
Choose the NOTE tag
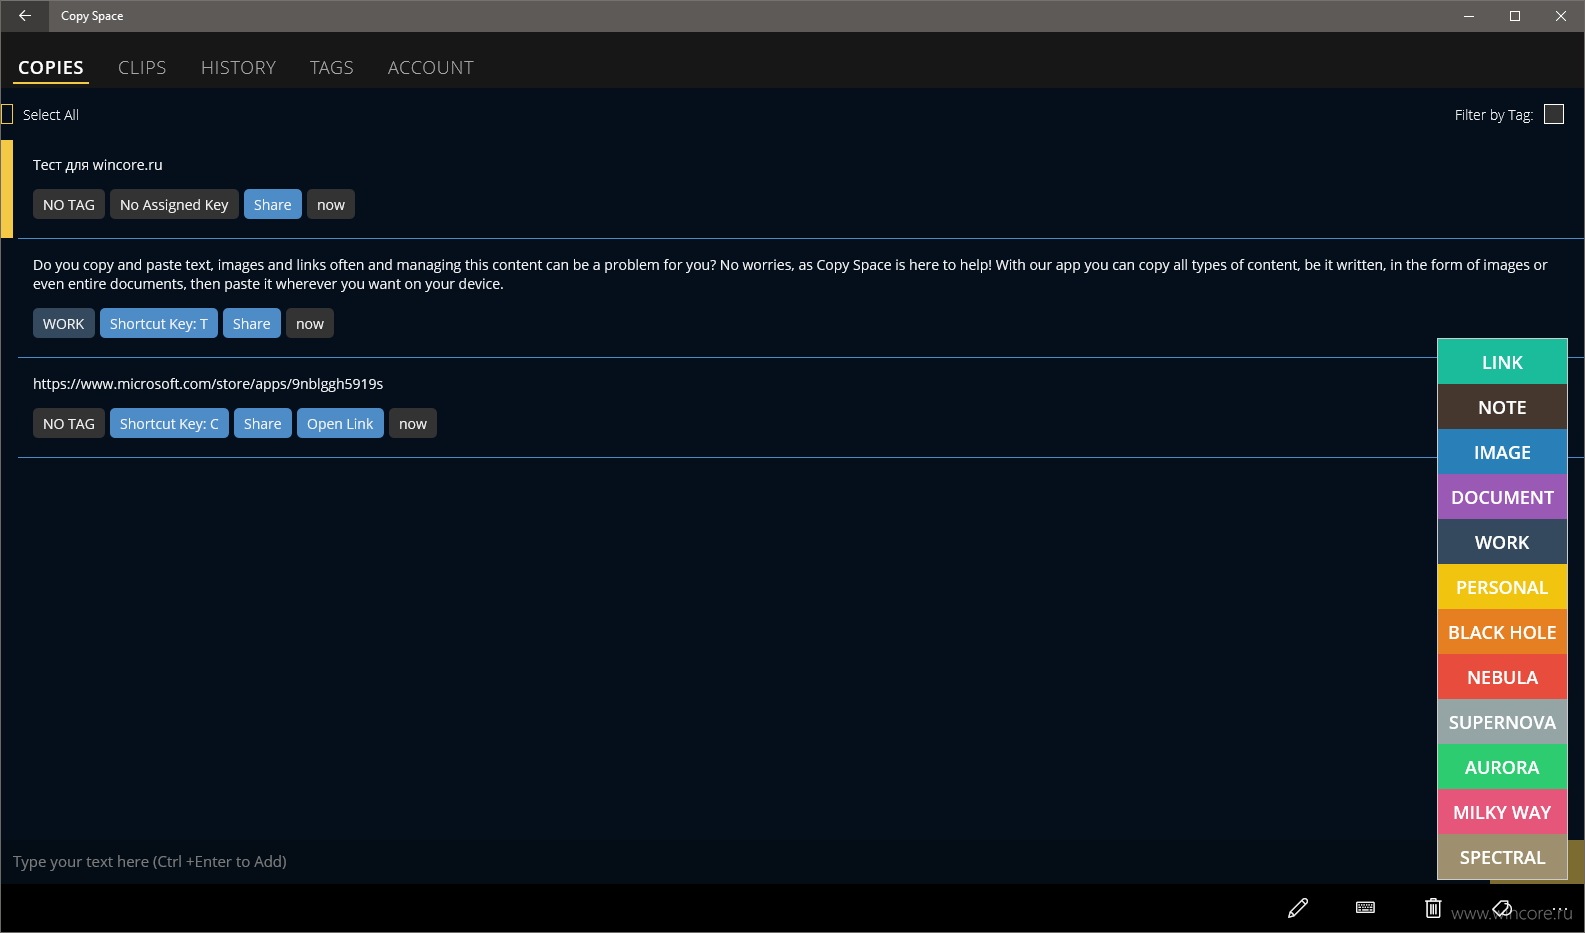[x=1502, y=407]
